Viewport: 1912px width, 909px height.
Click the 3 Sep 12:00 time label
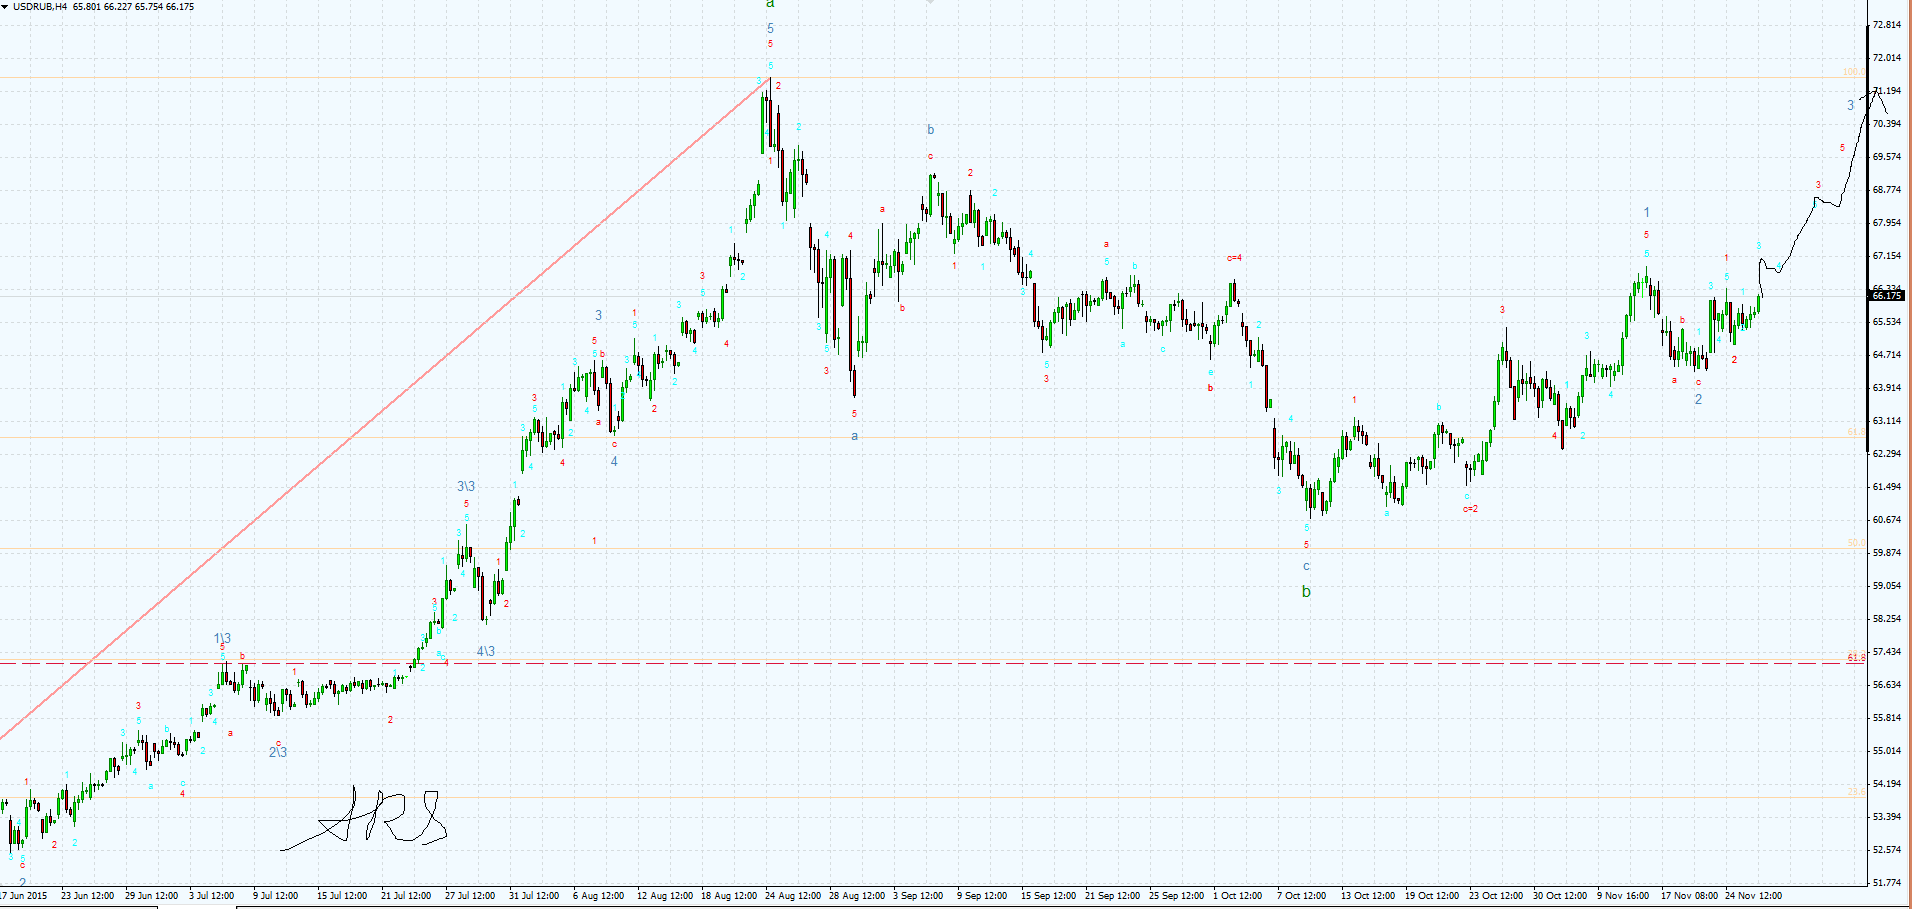click(918, 896)
